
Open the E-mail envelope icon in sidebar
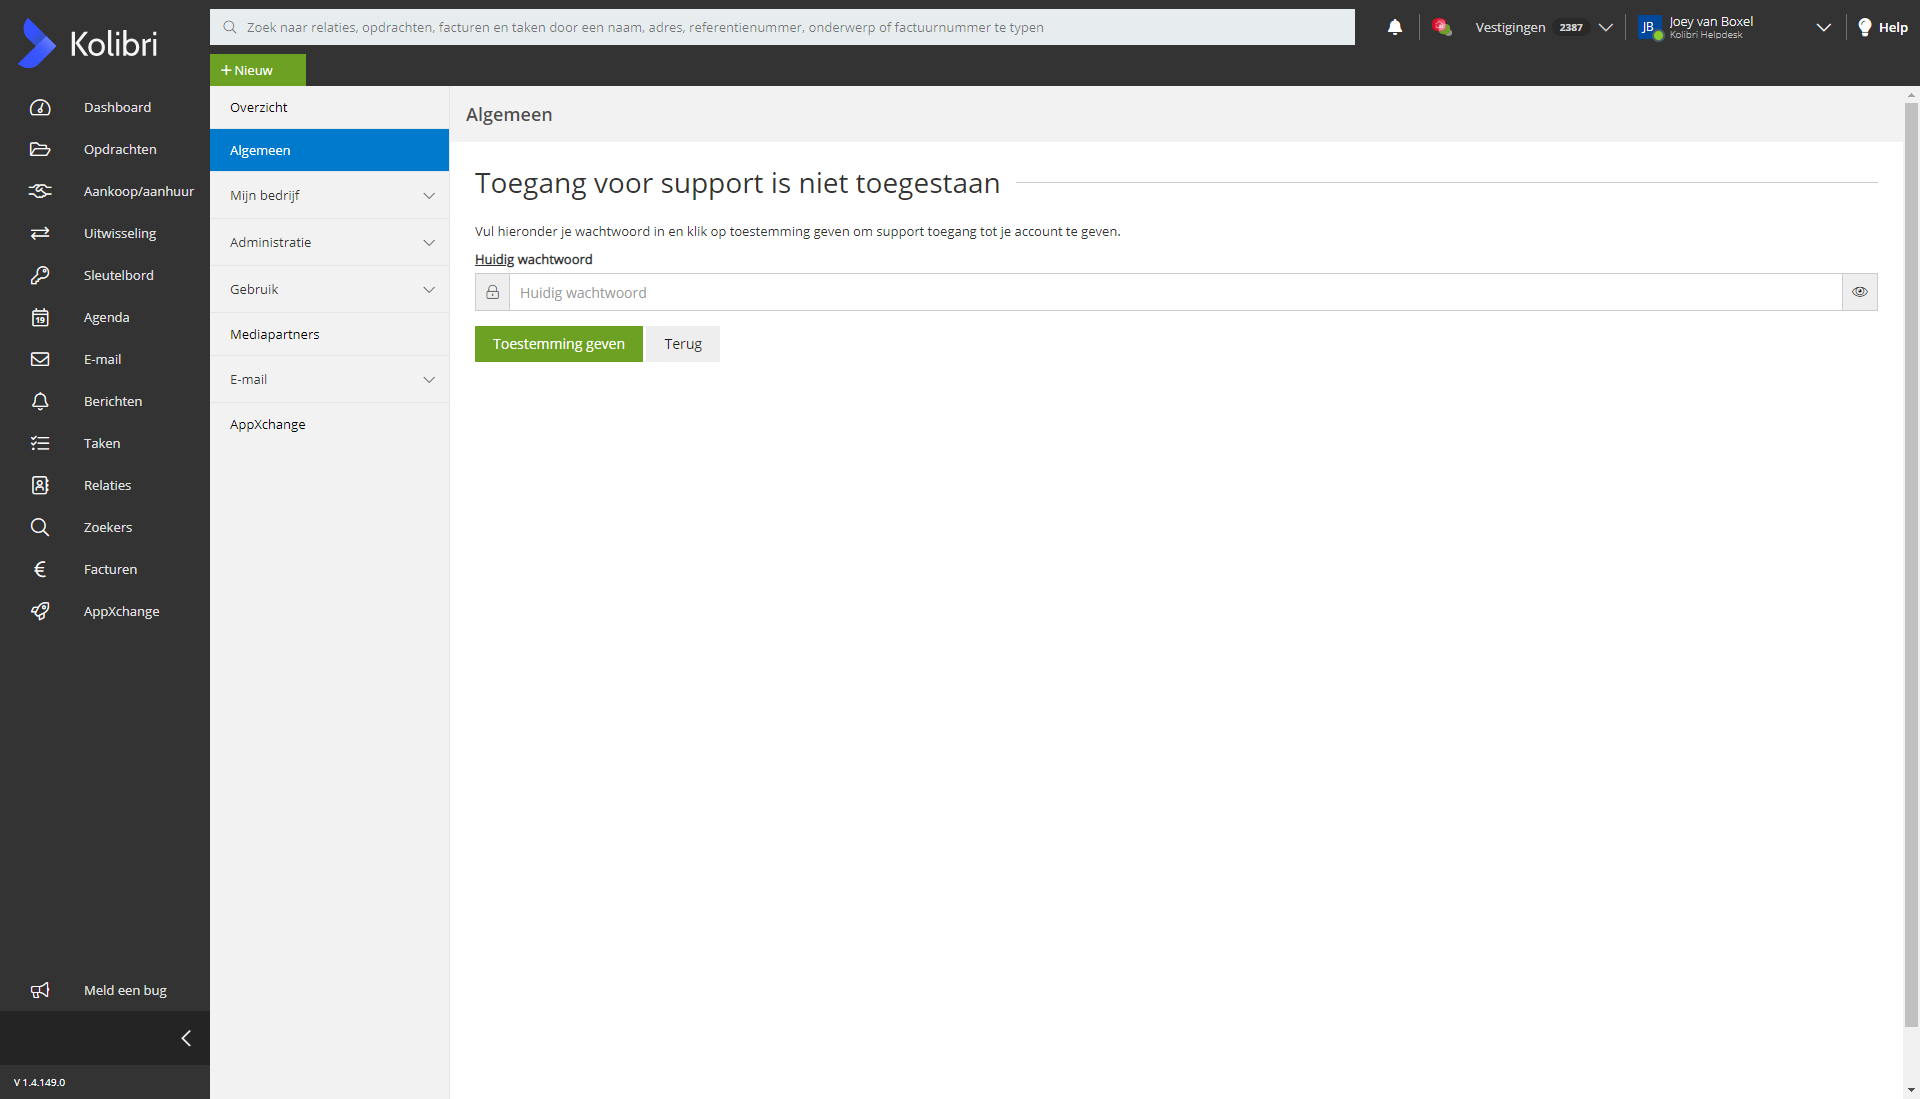coord(40,359)
